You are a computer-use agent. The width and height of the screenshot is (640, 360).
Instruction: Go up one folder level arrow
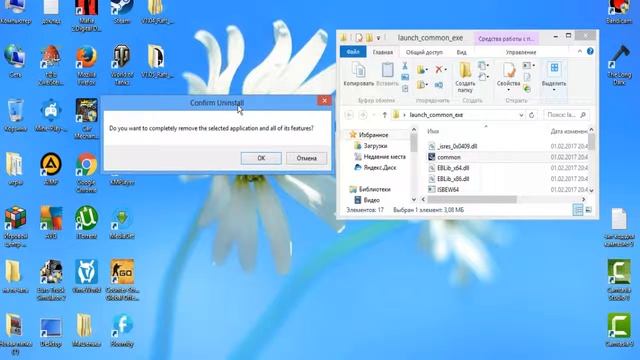[384, 115]
